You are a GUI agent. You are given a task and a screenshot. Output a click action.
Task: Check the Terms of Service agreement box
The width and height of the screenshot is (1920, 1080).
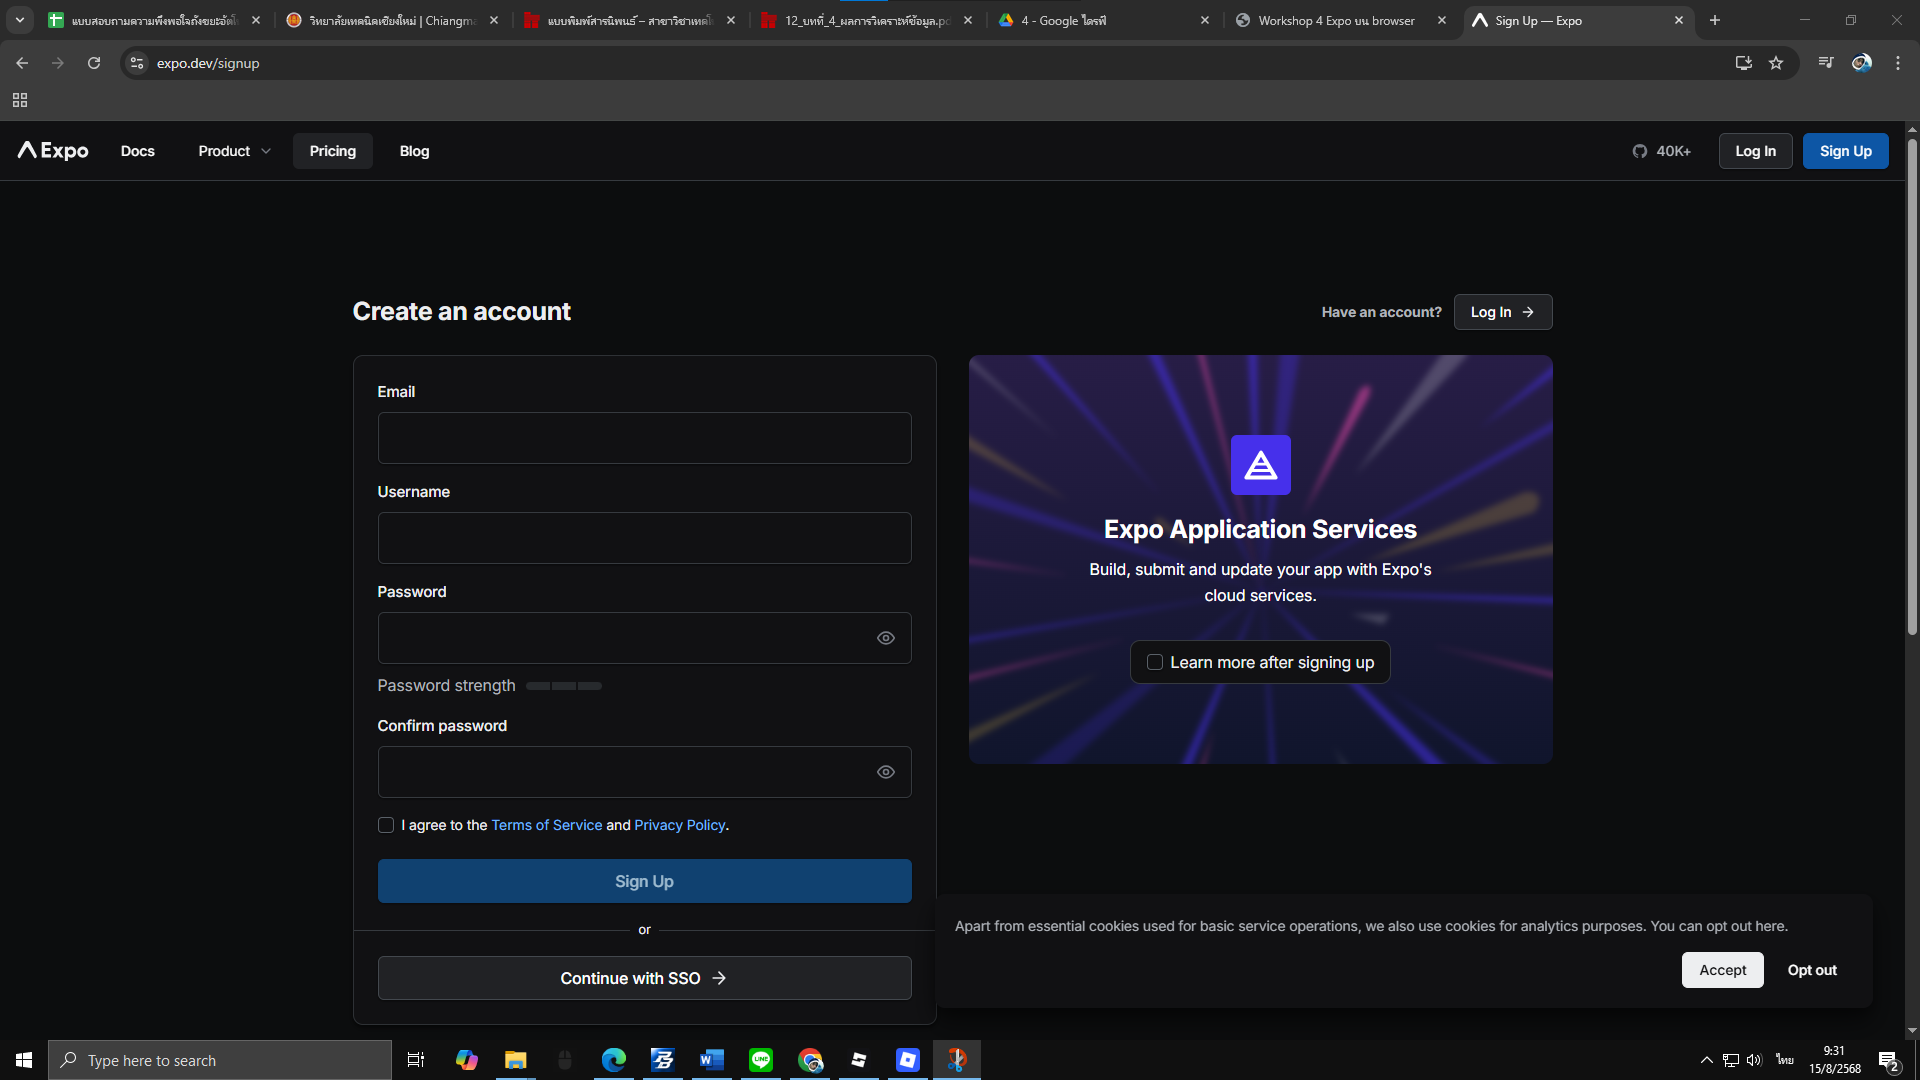pyautogui.click(x=386, y=825)
